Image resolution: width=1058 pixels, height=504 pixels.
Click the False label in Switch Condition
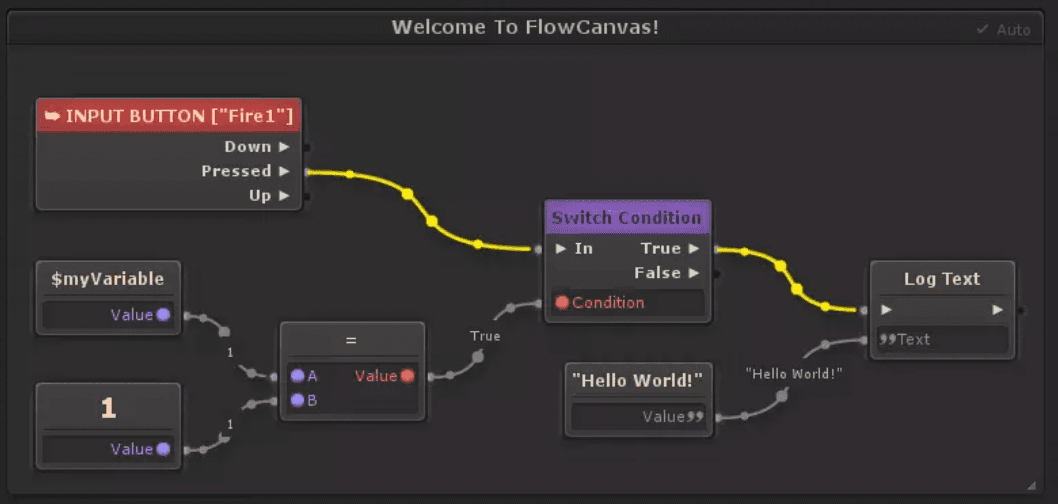point(657,273)
